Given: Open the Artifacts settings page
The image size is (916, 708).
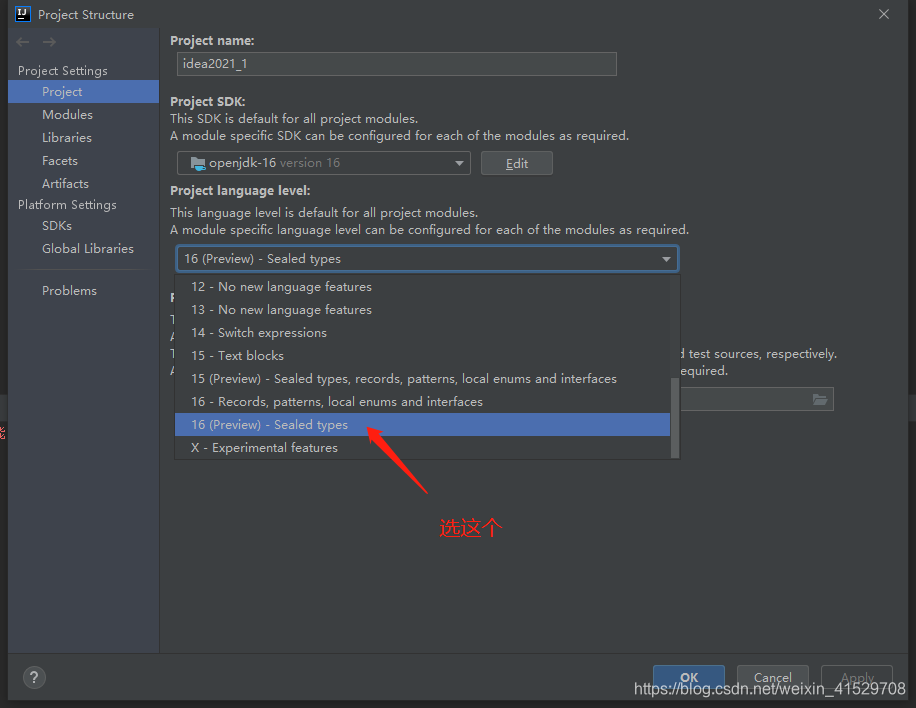Looking at the screenshot, I should pyautogui.click(x=65, y=183).
